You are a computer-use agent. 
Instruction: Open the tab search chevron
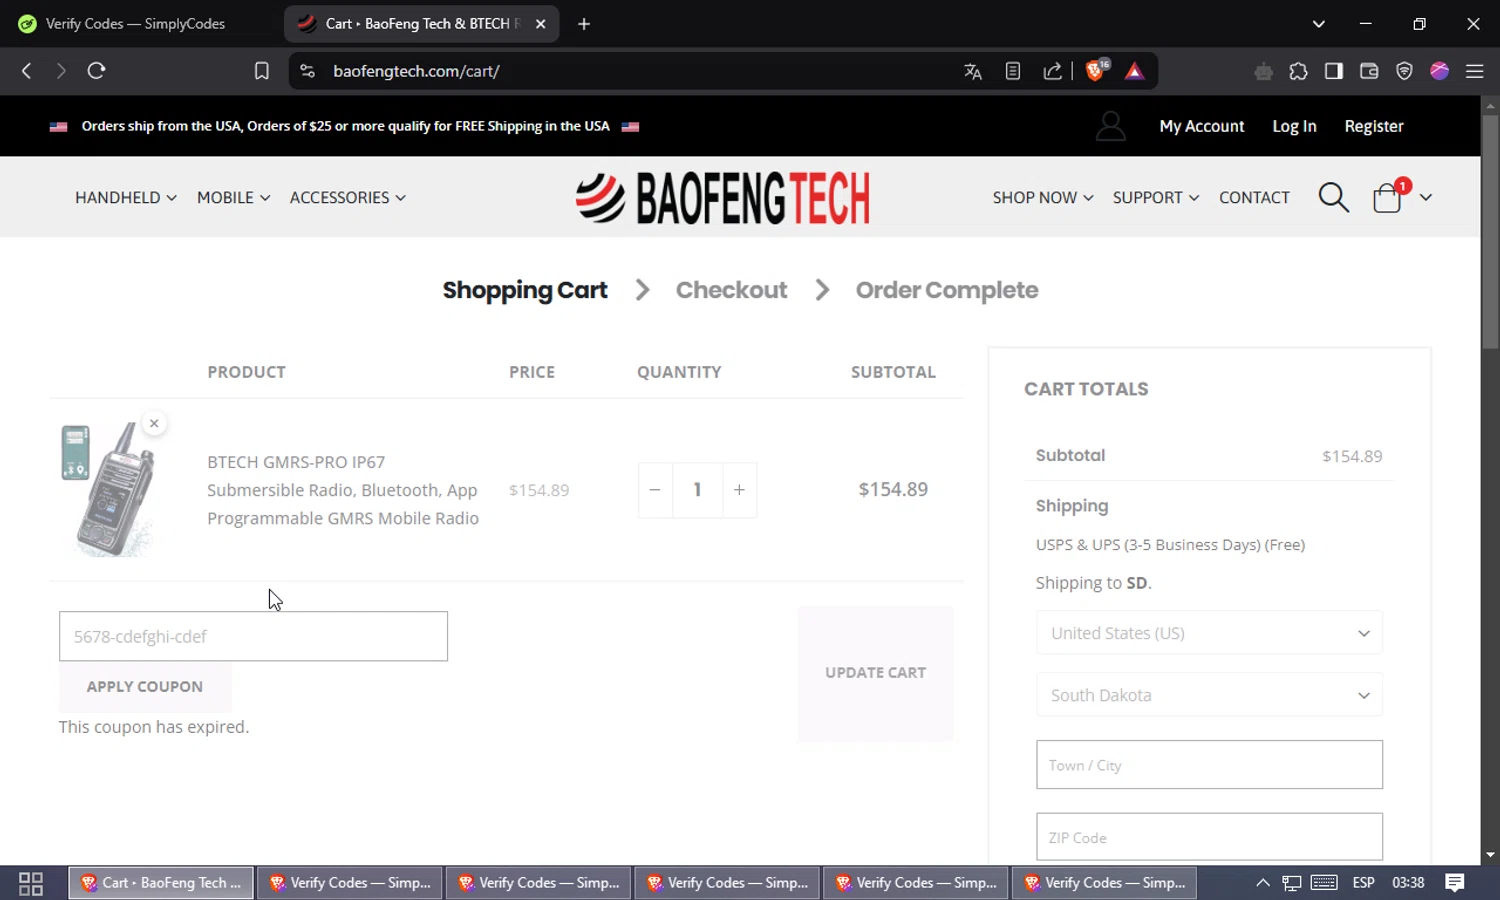[1318, 24]
